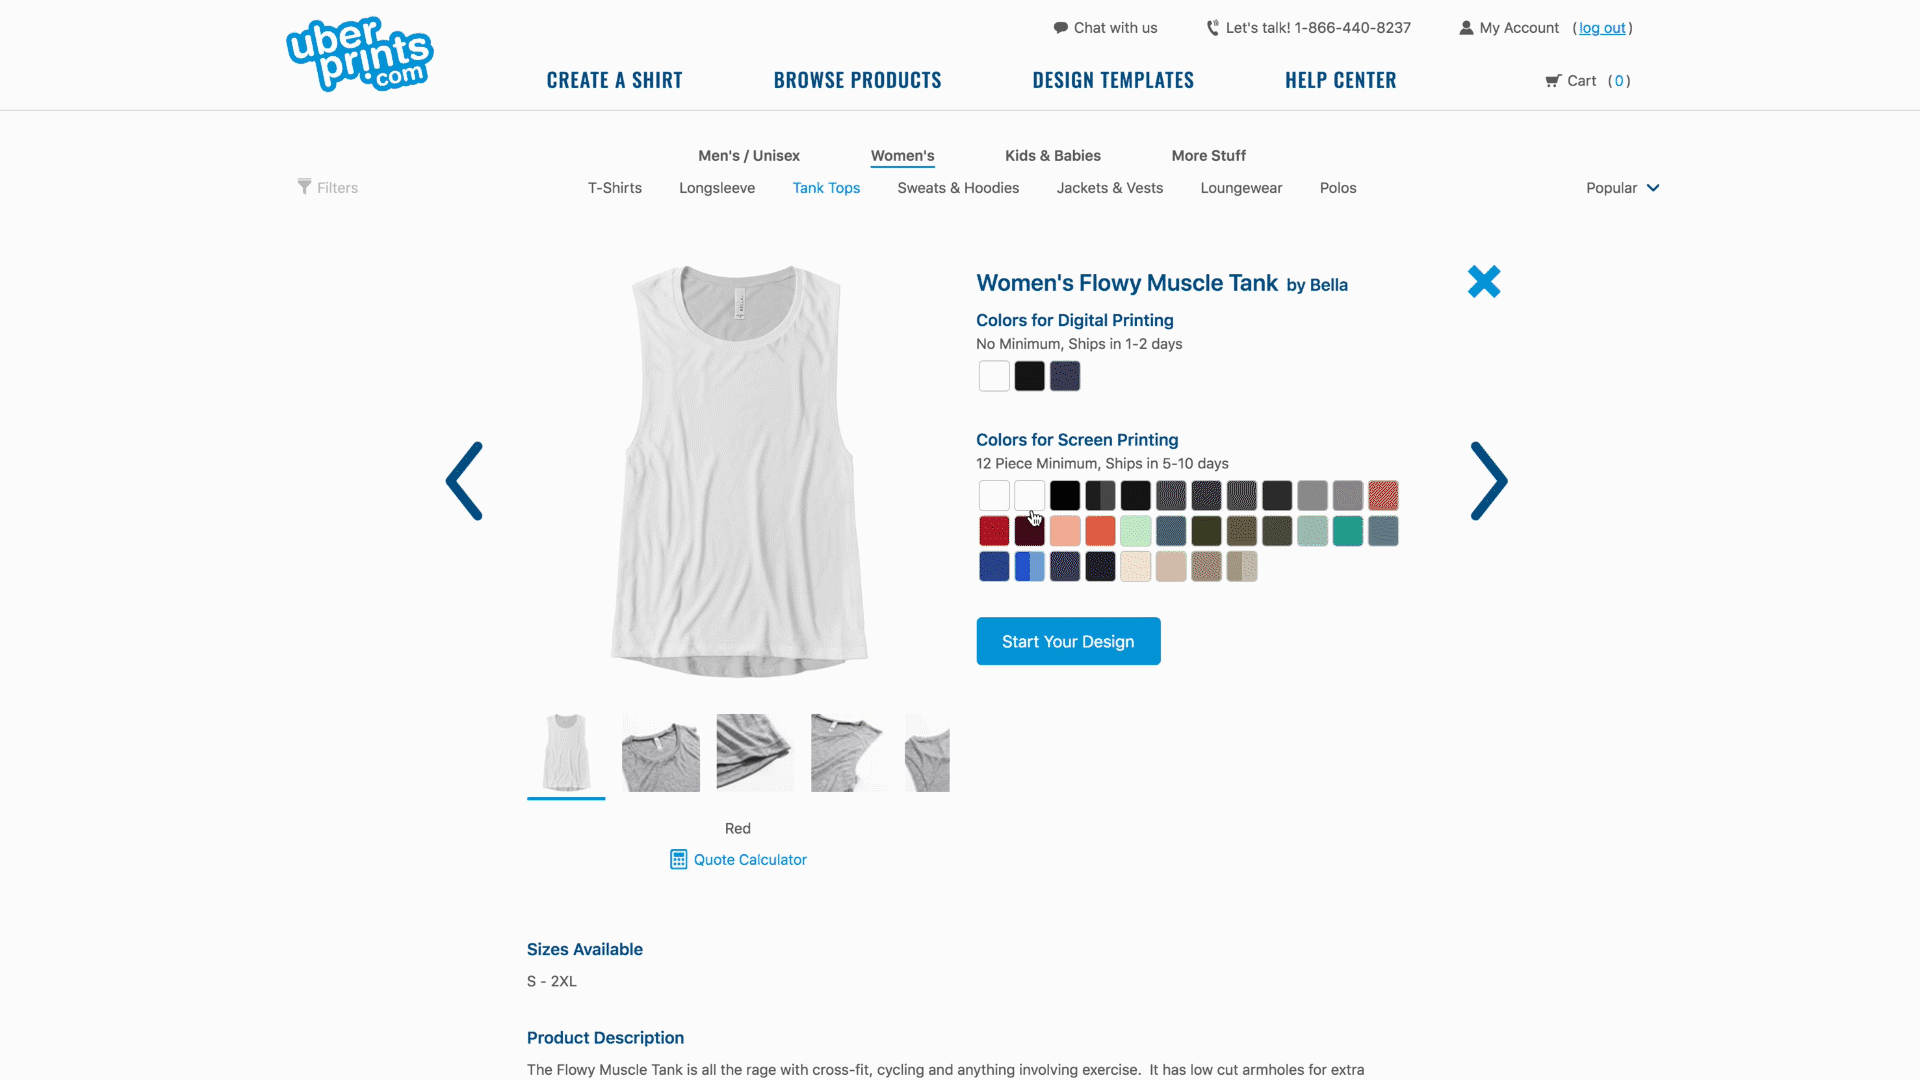Image resolution: width=1920 pixels, height=1080 pixels.
Task: Click the shopping cart icon
Action: point(1553,81)
